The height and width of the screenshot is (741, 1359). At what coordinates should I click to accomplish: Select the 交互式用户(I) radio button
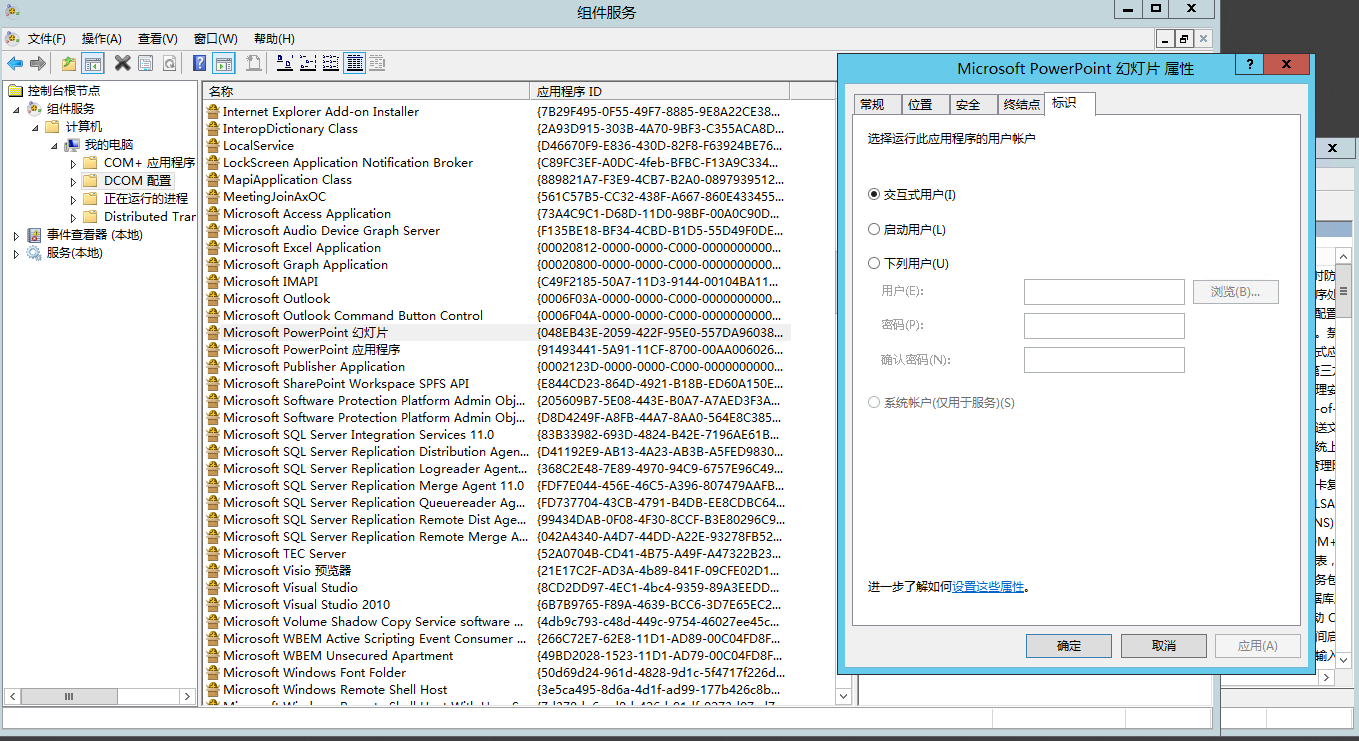pos(875,195)
